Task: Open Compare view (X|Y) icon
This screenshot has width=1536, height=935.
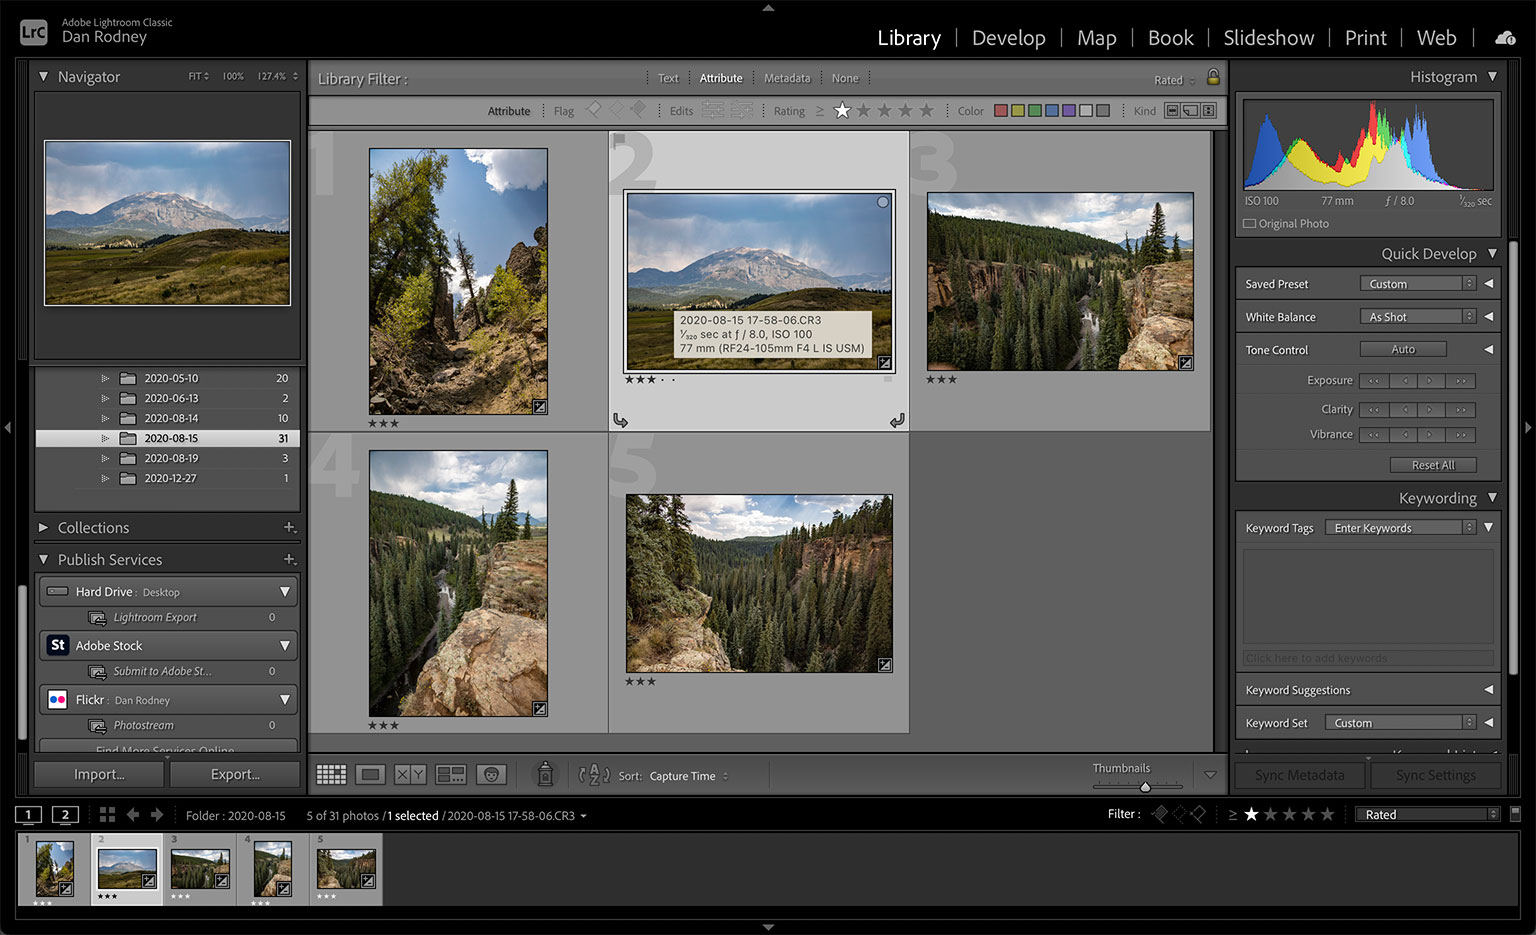Action: pyautogui.click(x=410, y=775)
